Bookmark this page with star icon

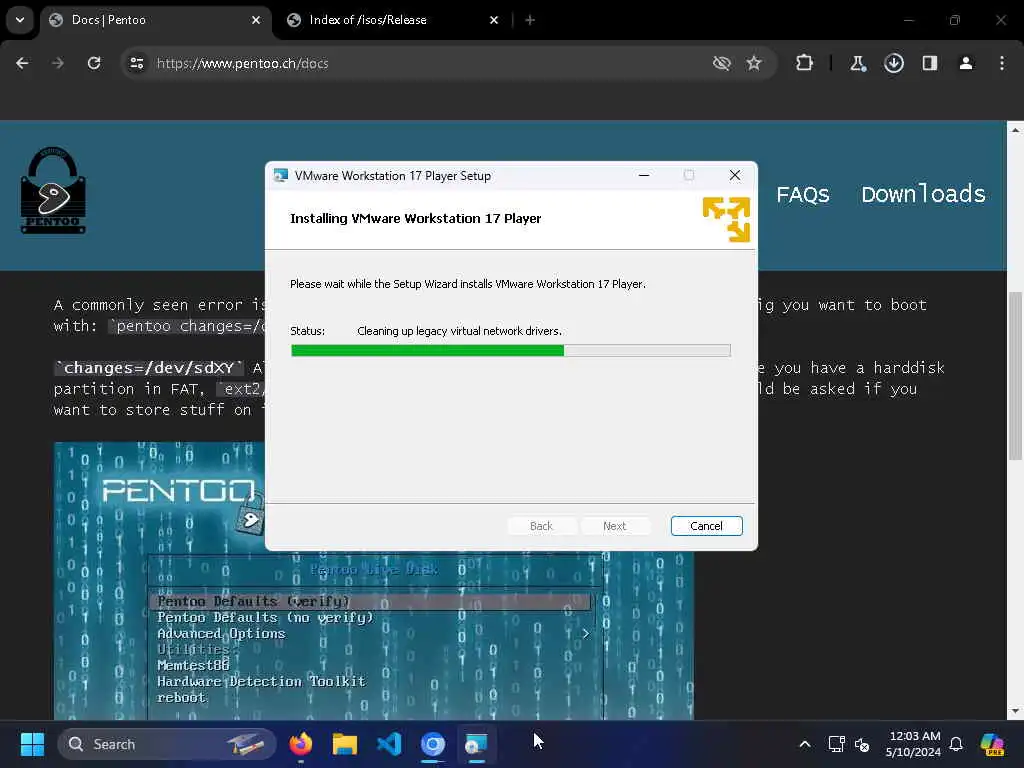click(754, 63)
